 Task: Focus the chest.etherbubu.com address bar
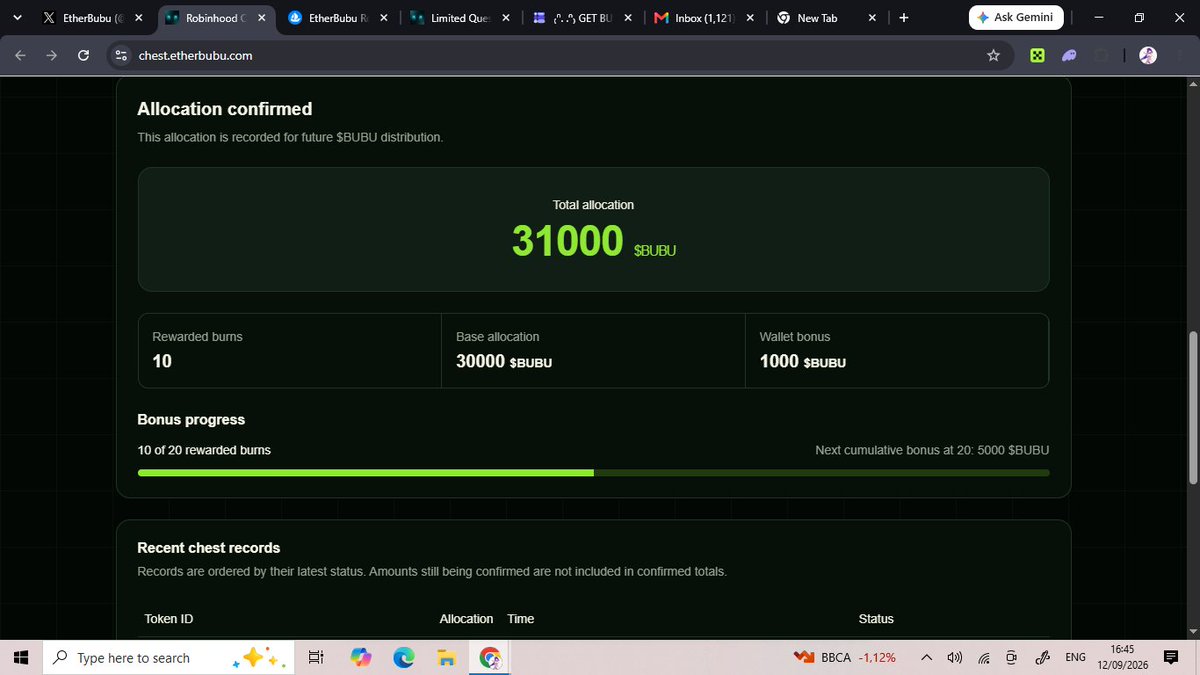(560, 56)
